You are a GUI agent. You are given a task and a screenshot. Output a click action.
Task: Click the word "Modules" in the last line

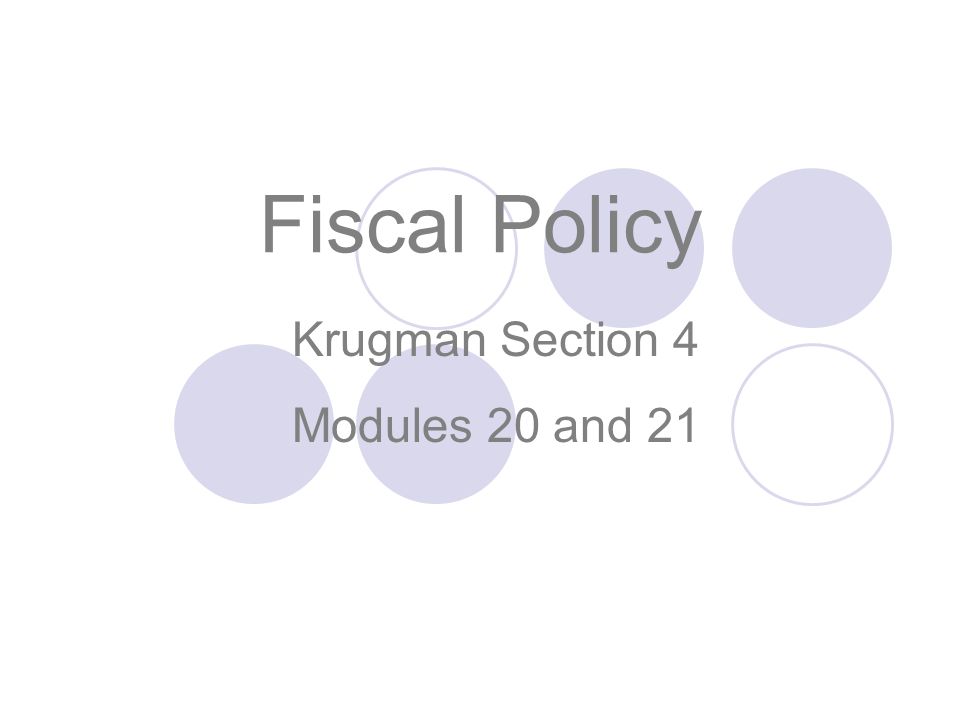pos(382,426)
